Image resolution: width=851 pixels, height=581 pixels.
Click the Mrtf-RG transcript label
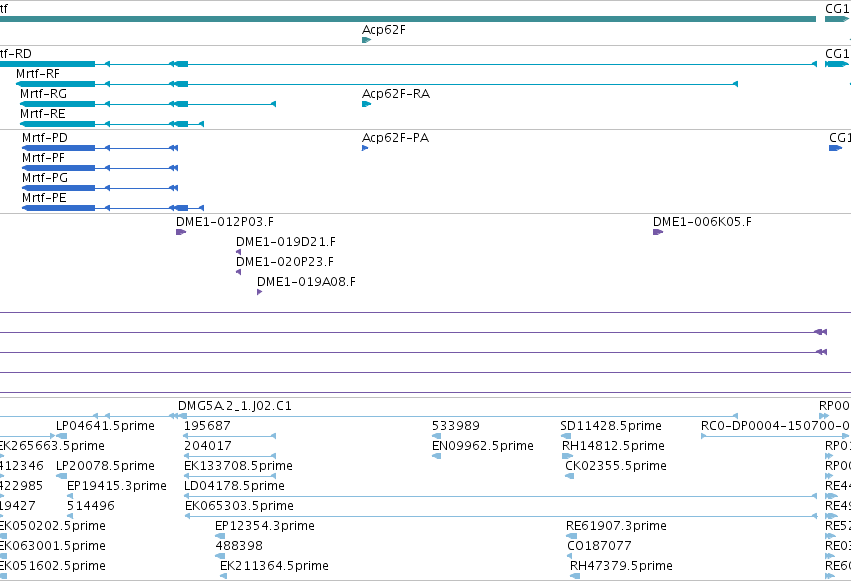click(43, 94)
